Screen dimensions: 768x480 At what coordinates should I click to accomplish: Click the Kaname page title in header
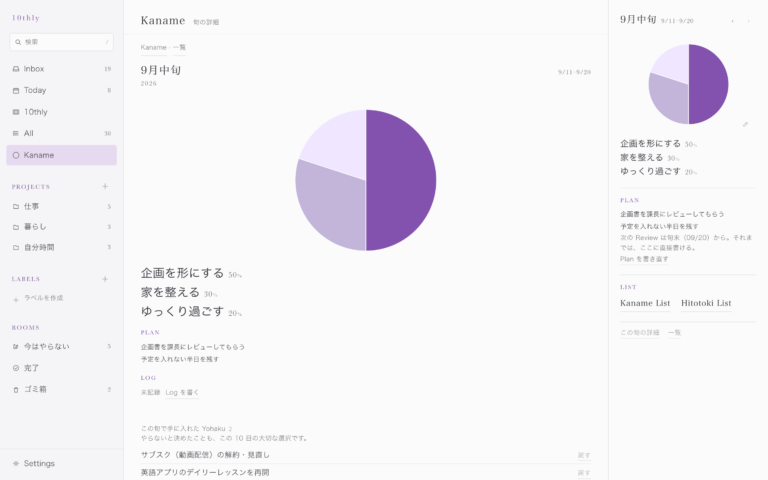coord(163,21)
